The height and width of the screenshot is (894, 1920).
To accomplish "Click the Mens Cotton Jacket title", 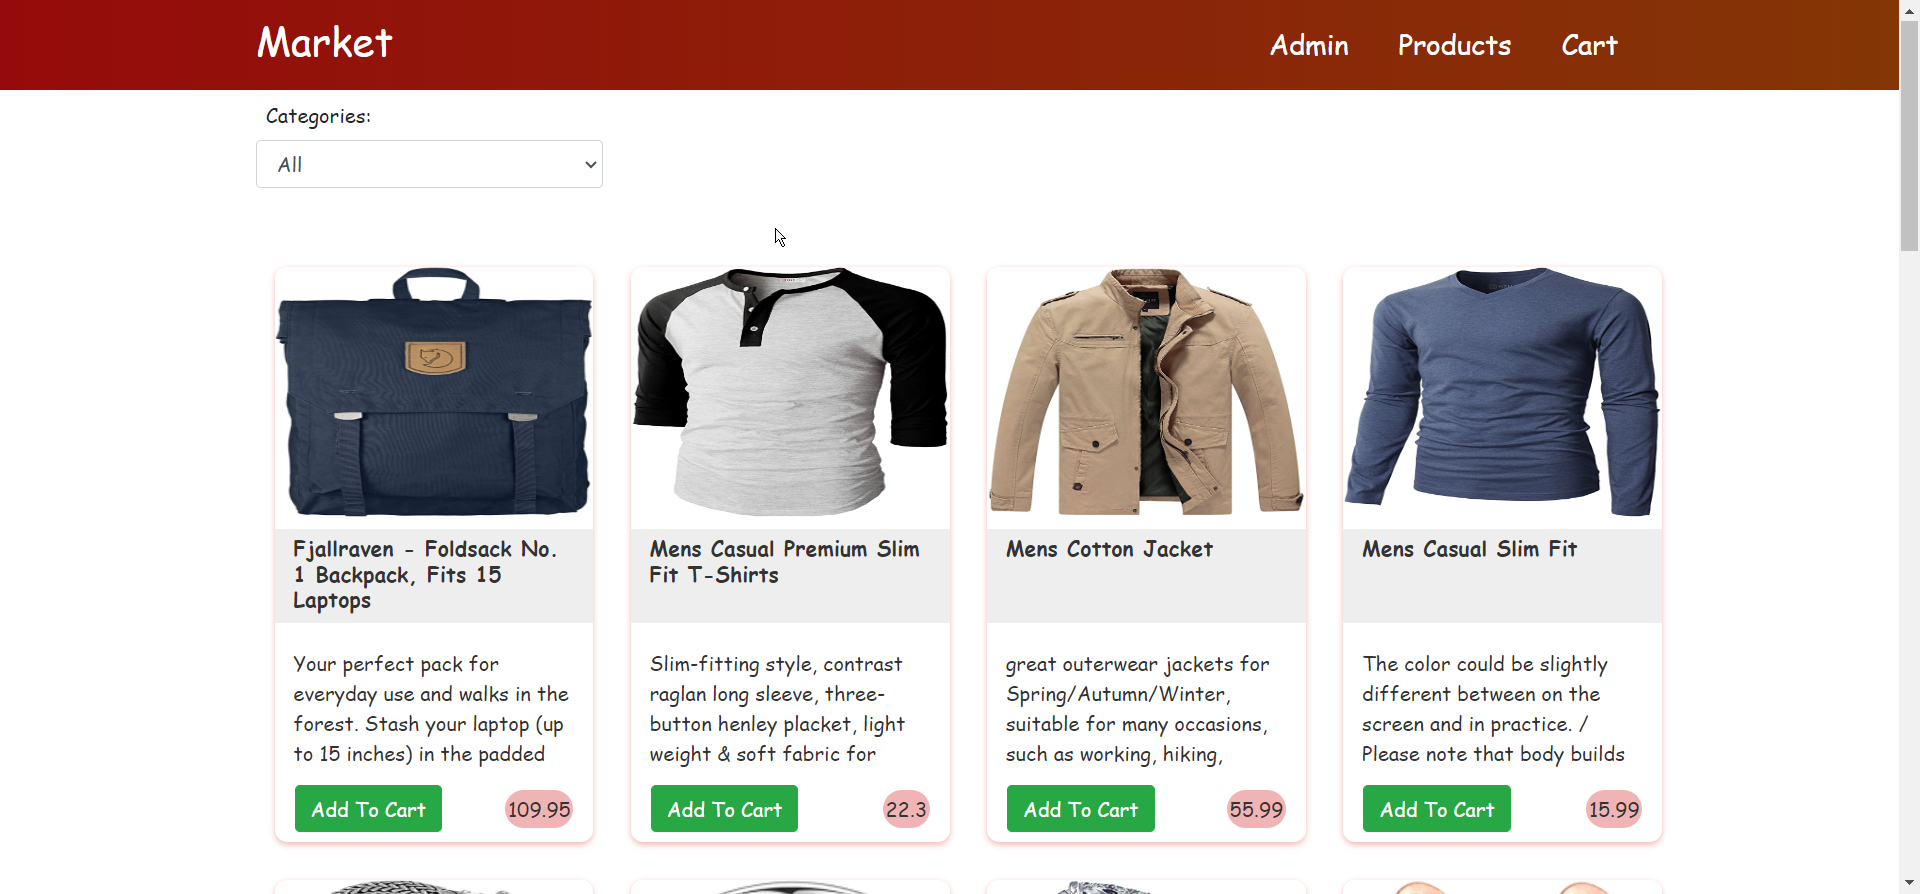I will (x=1109, y=549).
